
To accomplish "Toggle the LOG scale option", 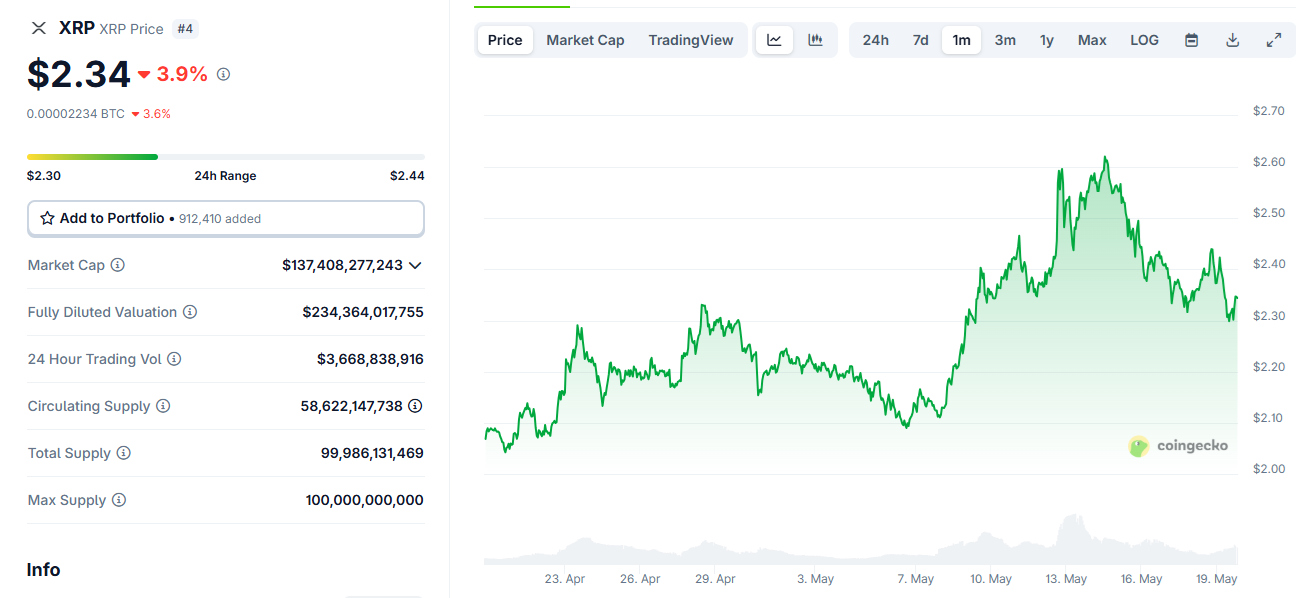I will [x=1144, y=40].
